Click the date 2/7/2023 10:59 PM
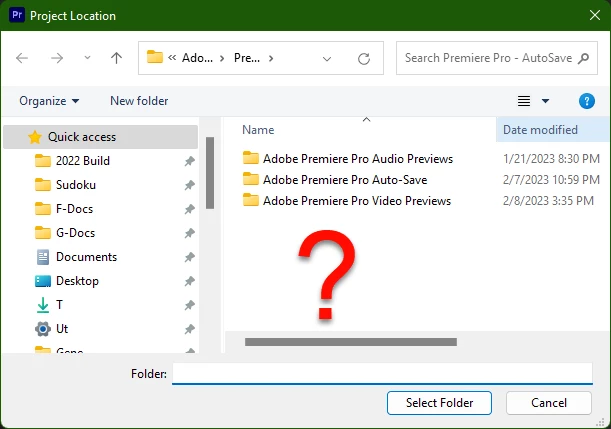611x429 pixels. pyautogui.click(x=551, y=180)
